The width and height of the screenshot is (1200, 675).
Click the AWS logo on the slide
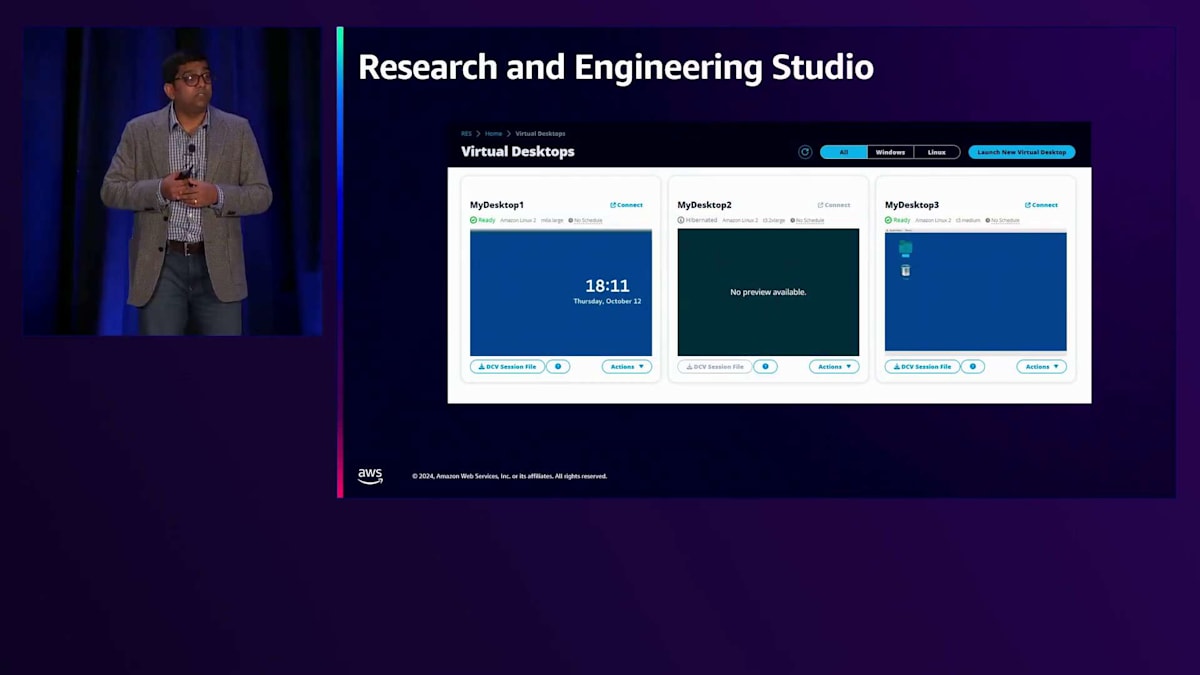pos(370,476)
